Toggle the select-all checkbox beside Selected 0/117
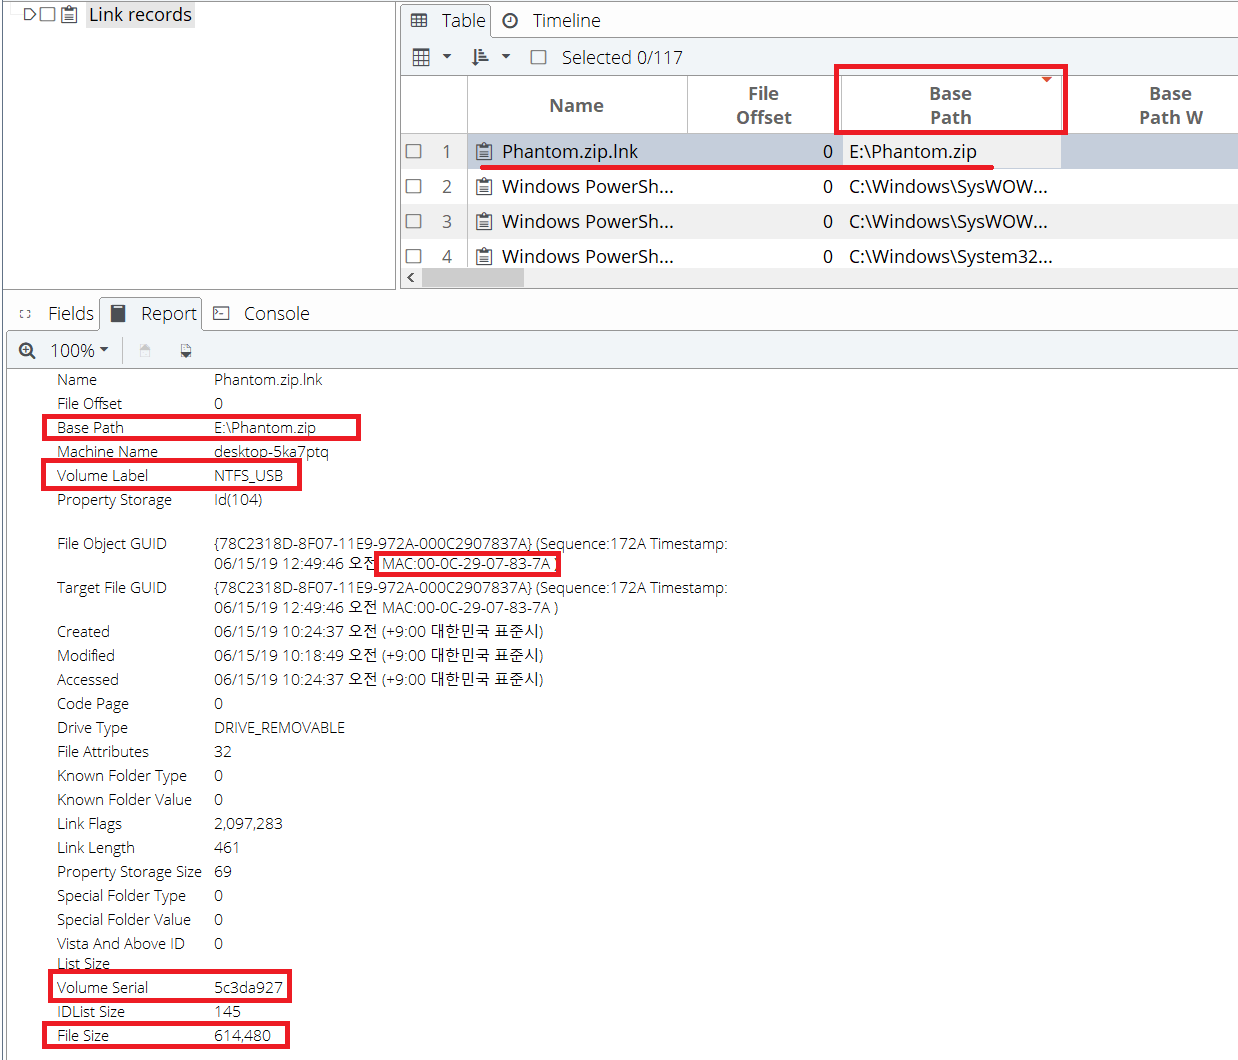This screenshot has height=1060, width=1238. coord(538,58)
